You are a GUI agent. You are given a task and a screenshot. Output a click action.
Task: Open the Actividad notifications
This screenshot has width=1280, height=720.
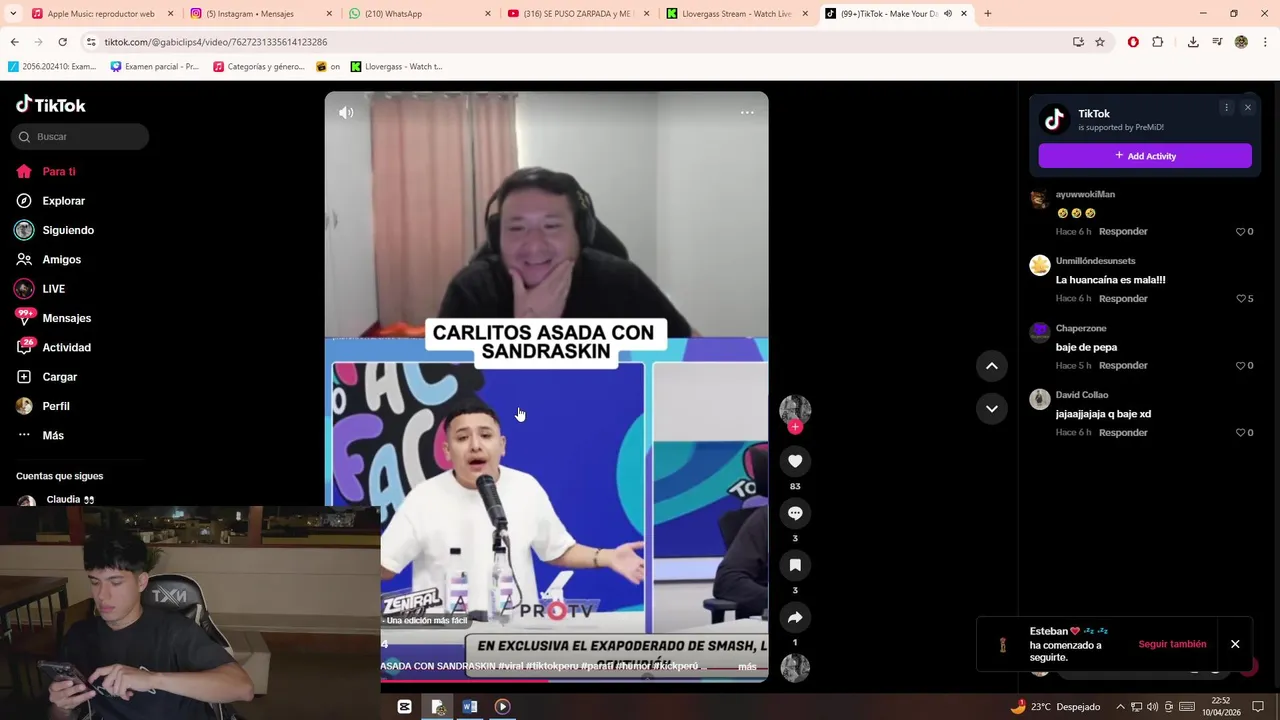point(53,348)
